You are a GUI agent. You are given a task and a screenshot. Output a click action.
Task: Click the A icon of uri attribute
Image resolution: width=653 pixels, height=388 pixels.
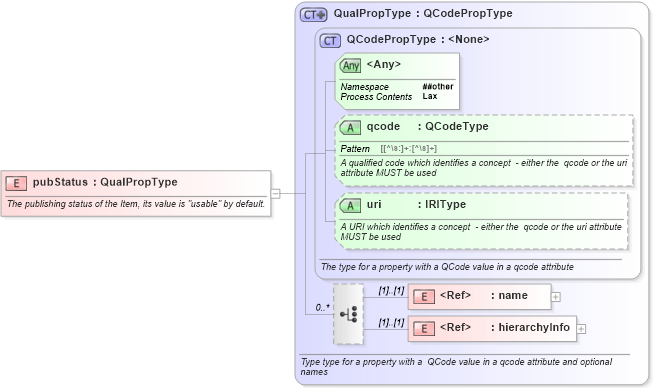pos(350,206)
